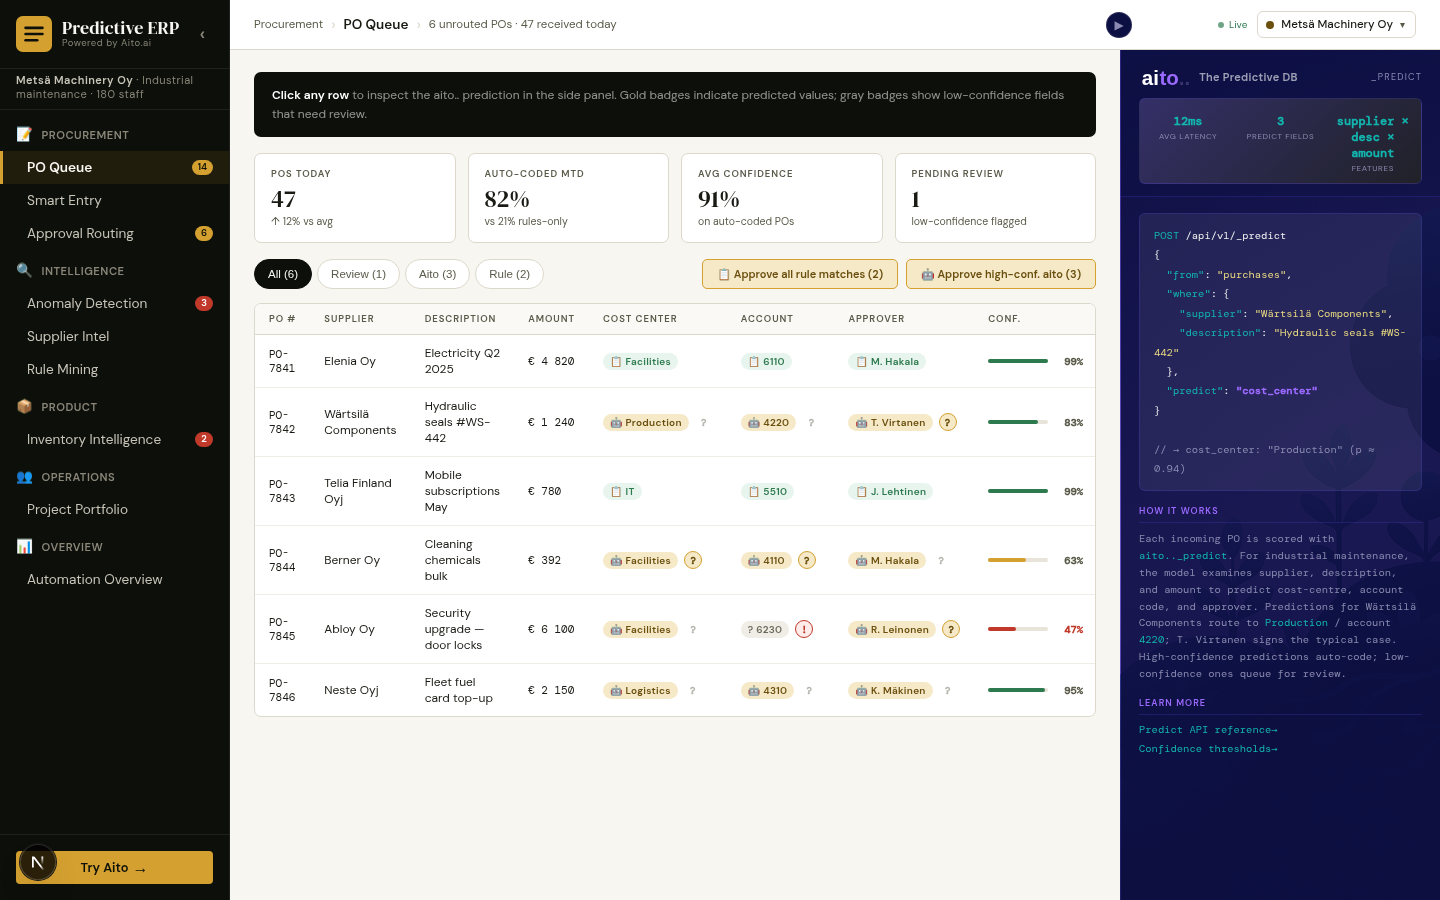
Task: Click the Approval Routing badge showing 6
Action: tap(204, 233)
